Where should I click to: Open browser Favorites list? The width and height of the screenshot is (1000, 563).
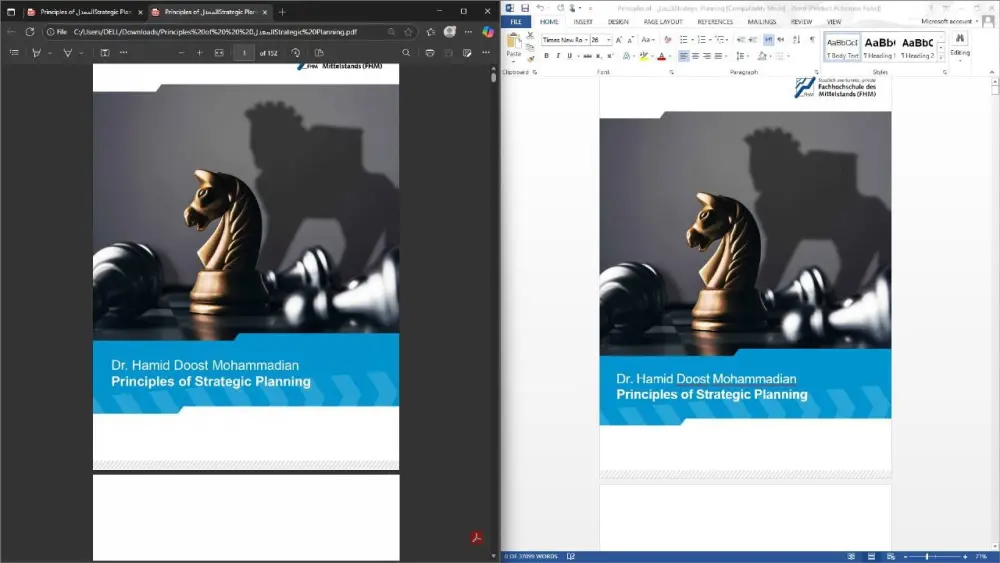[x=431, y=32]
